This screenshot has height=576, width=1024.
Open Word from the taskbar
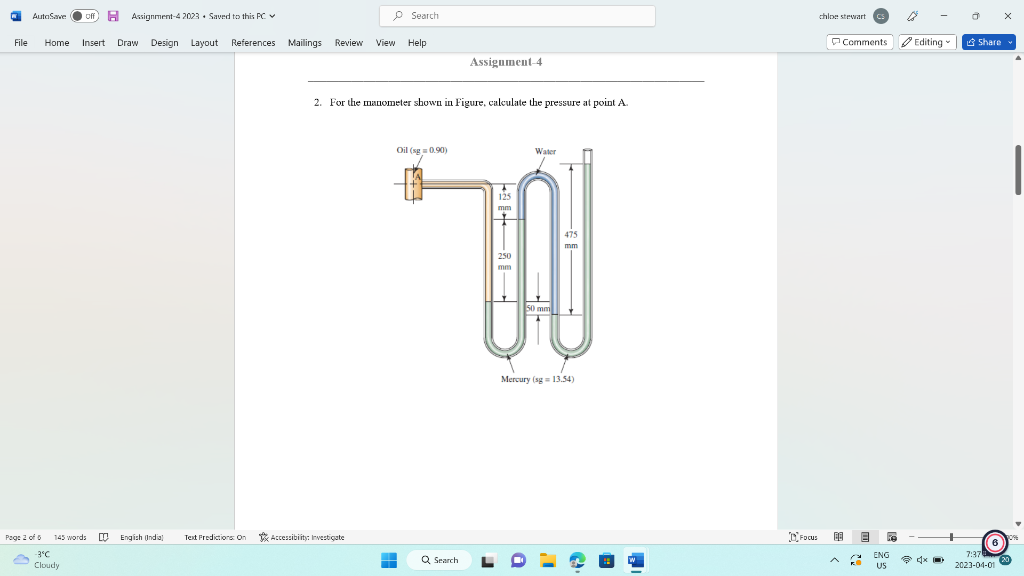pyautogui.click(x=634, y=561)
